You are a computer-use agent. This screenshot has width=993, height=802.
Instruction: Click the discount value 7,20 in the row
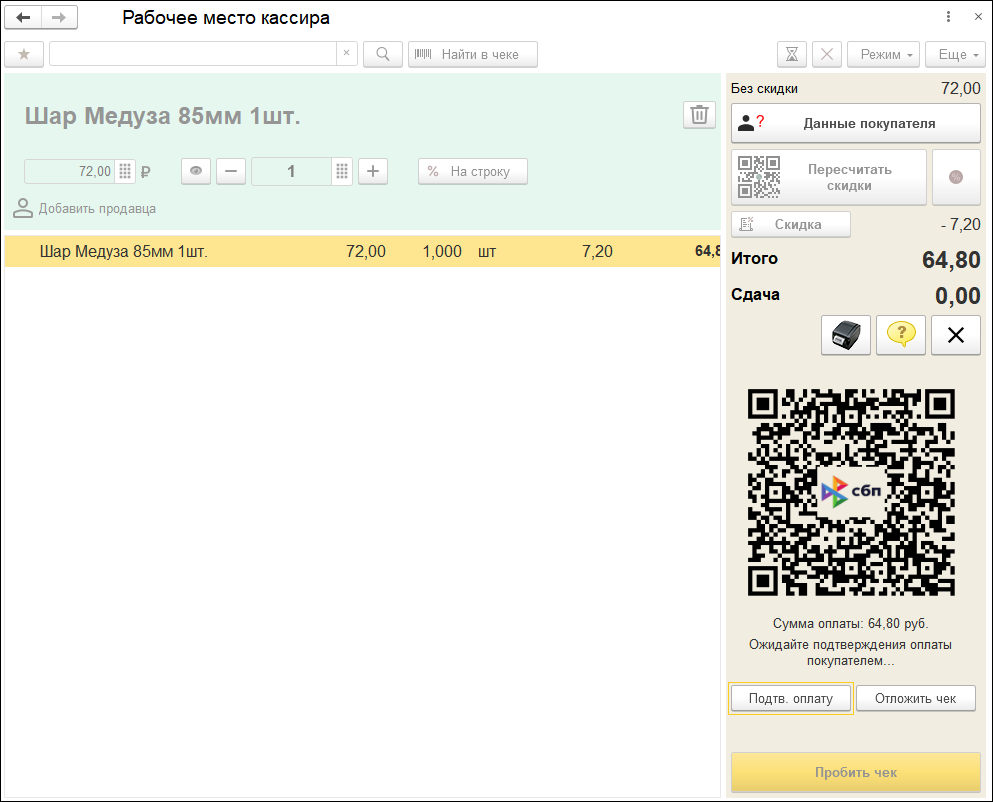coord(597,251)
